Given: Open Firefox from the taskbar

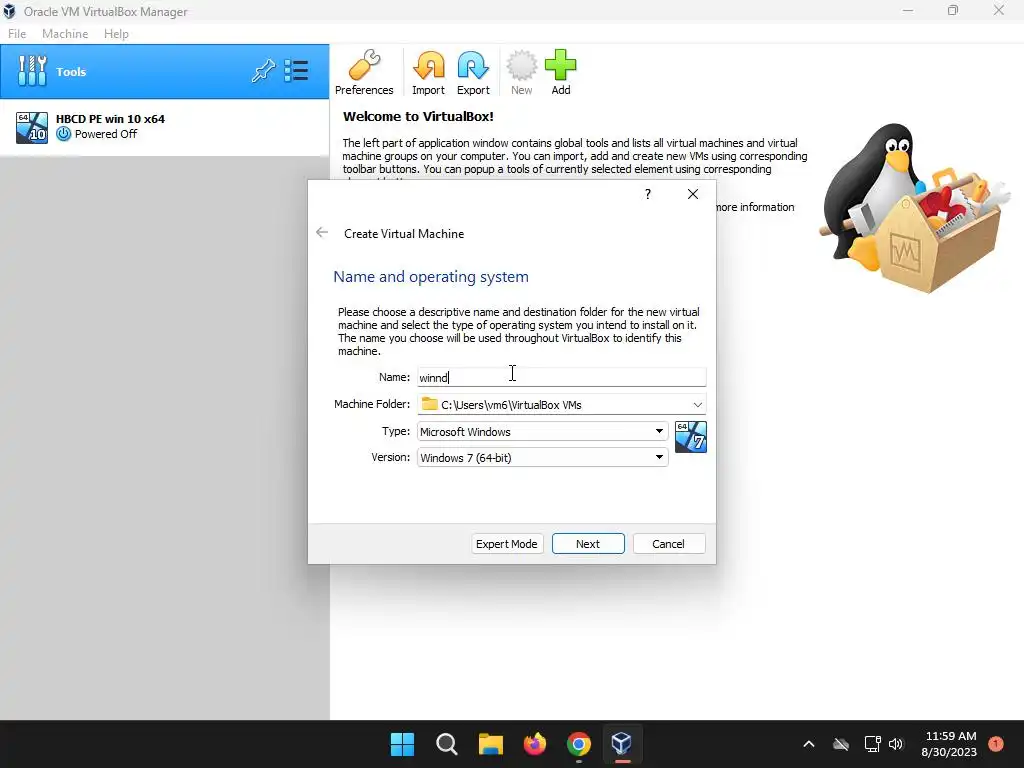Looking at the screenshot, I should 535,744.
